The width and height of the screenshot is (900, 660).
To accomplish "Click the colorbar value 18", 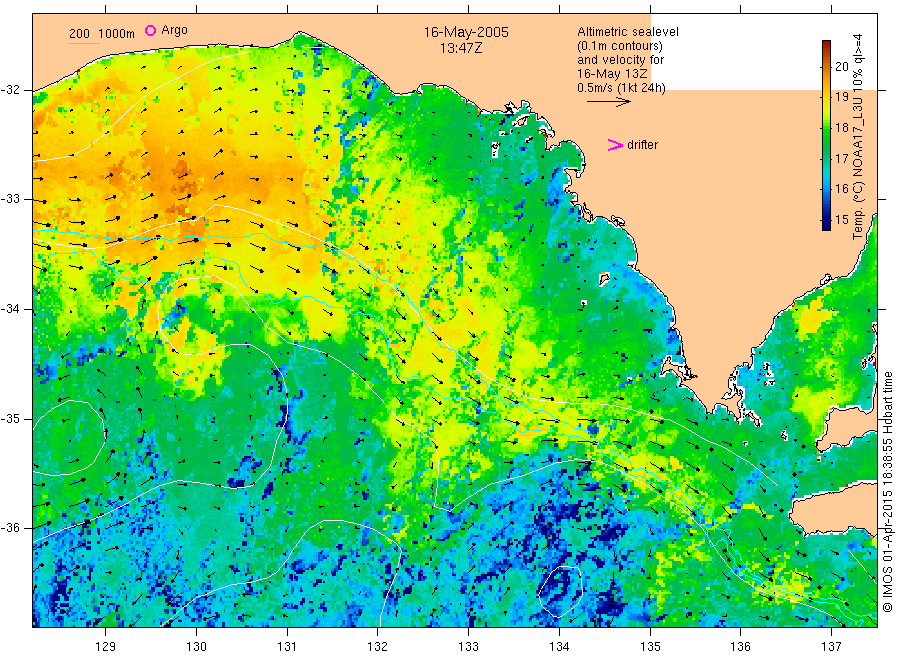I will click(841, 127).
